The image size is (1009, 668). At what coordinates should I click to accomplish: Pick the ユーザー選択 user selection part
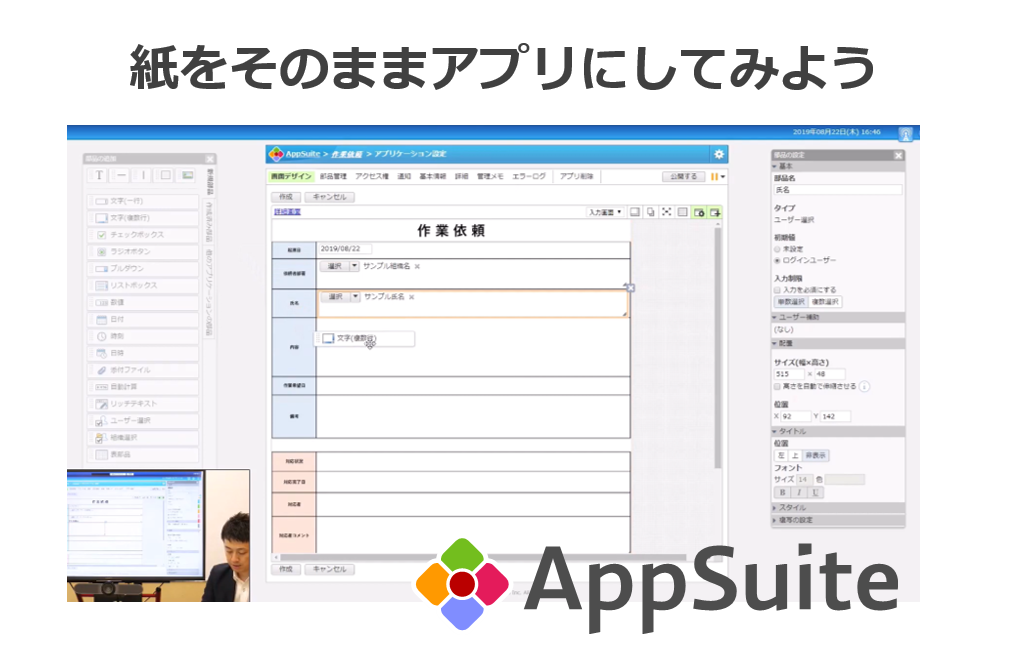tap(143, 421)
